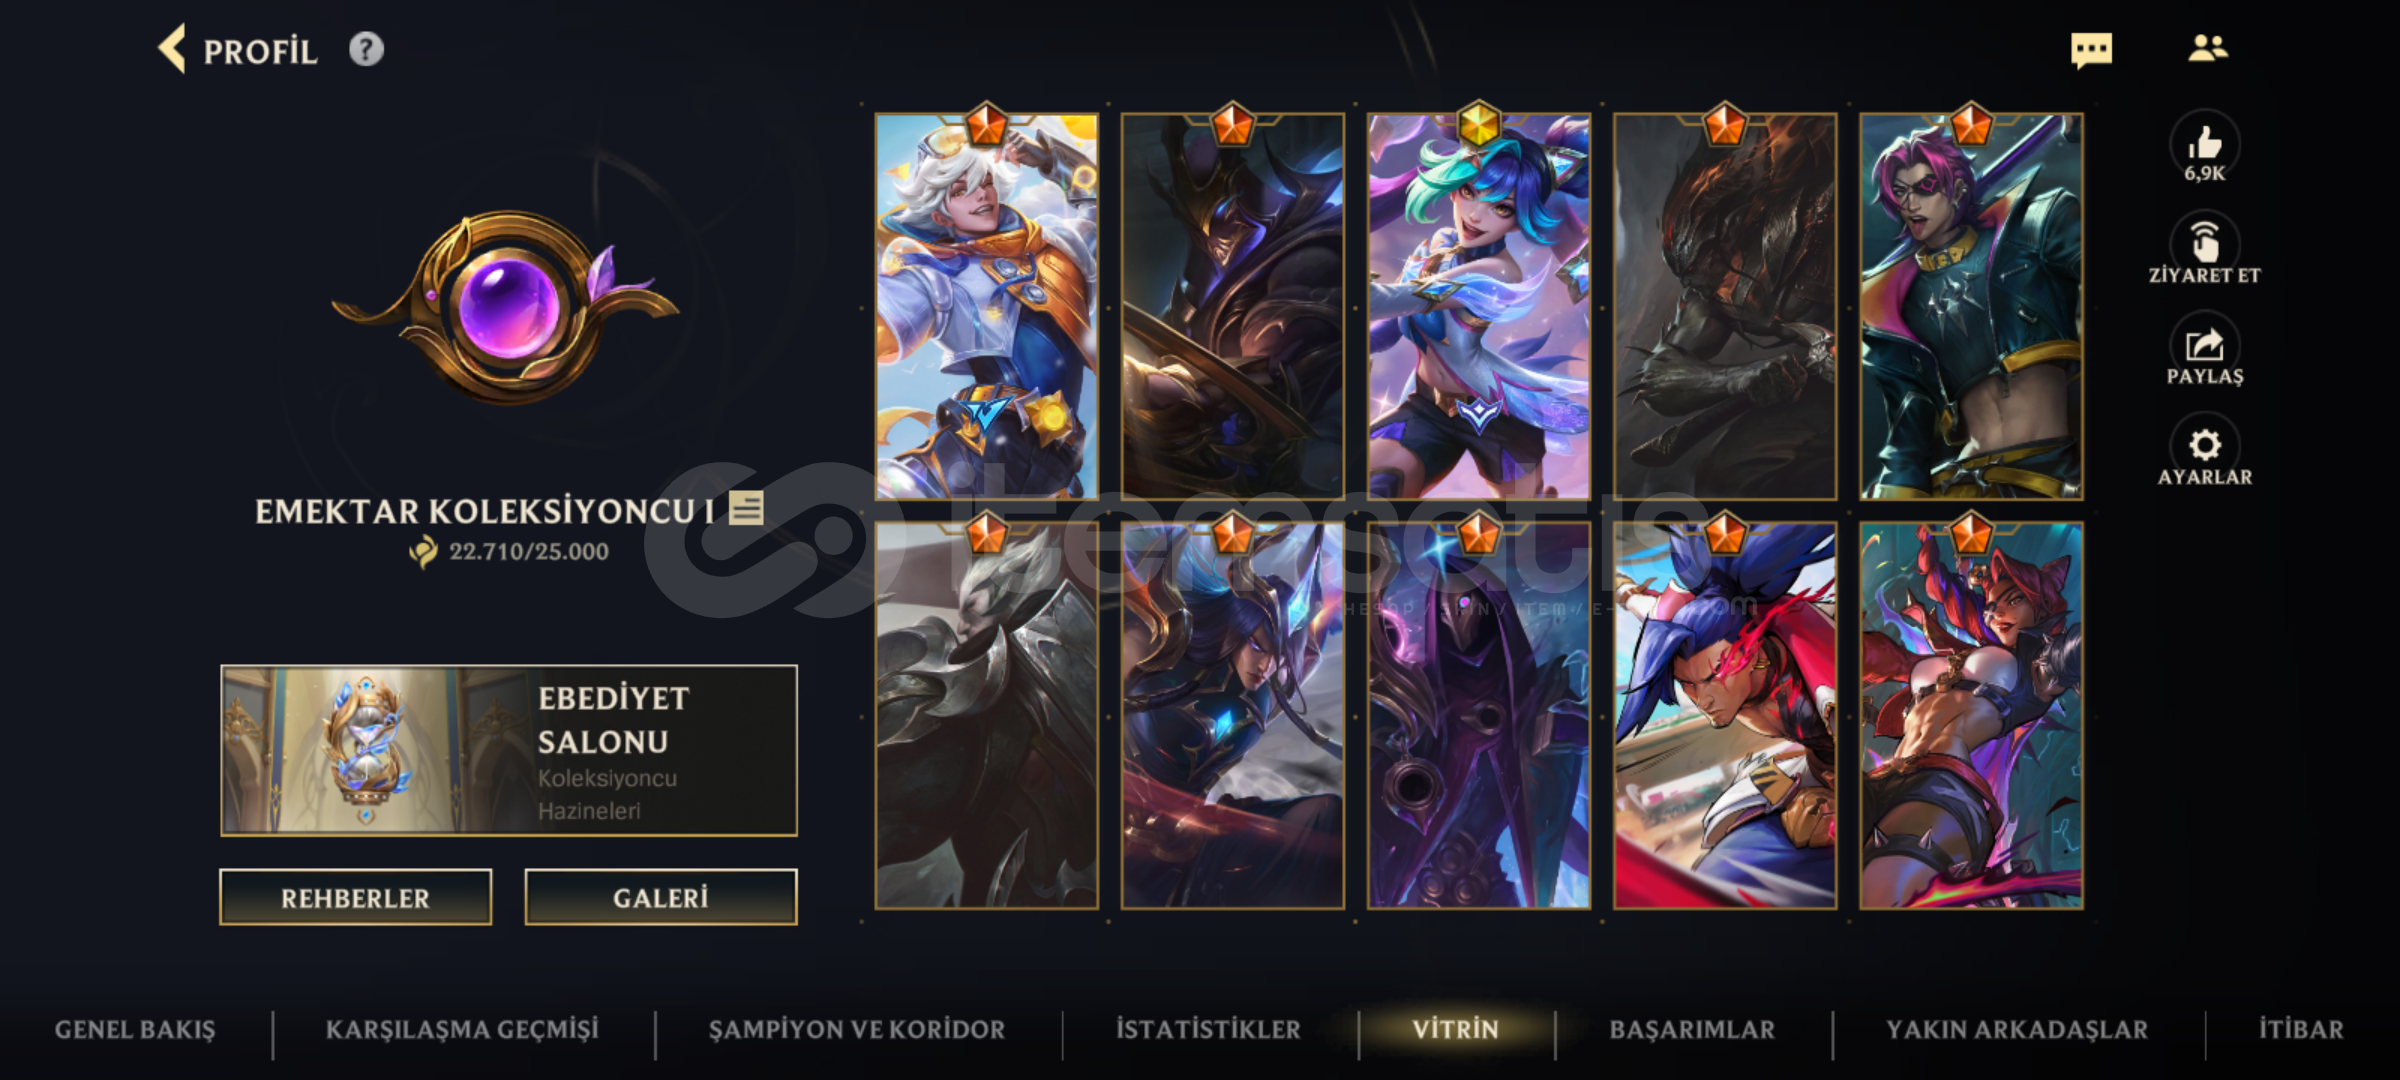Open the Ebediyet Salonu banner
The height and width of the screenshot is (1080, 2400).
point(509,750)
